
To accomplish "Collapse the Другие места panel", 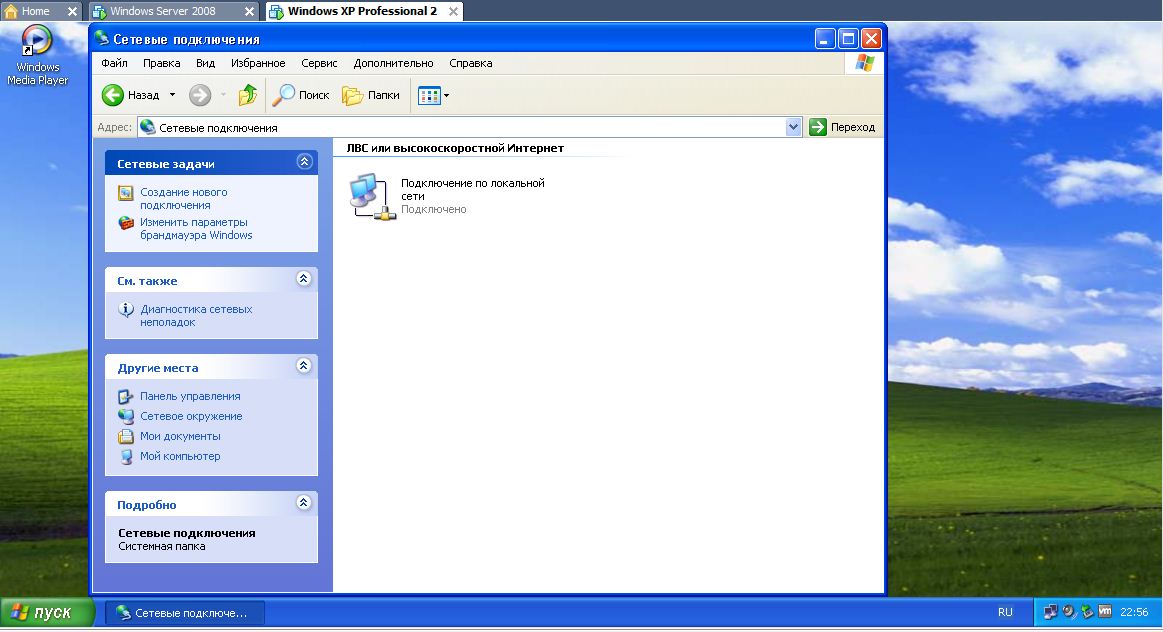I will (x=303, y=366).
